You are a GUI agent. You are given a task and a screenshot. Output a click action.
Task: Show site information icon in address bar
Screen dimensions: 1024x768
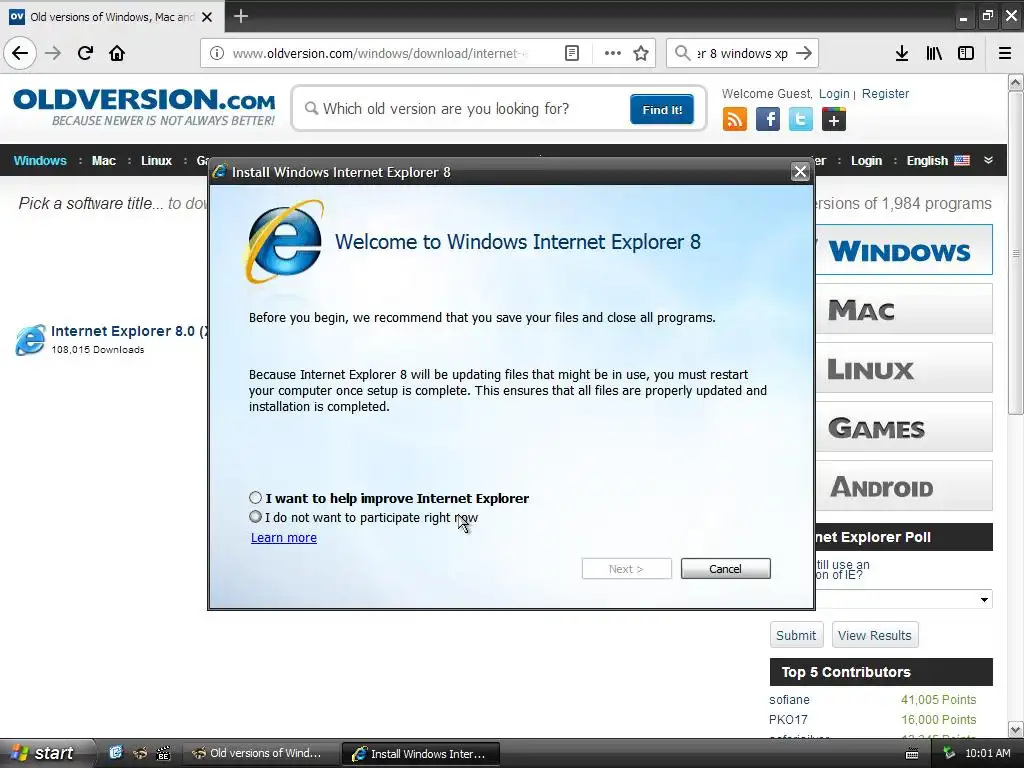pos(217,53)
